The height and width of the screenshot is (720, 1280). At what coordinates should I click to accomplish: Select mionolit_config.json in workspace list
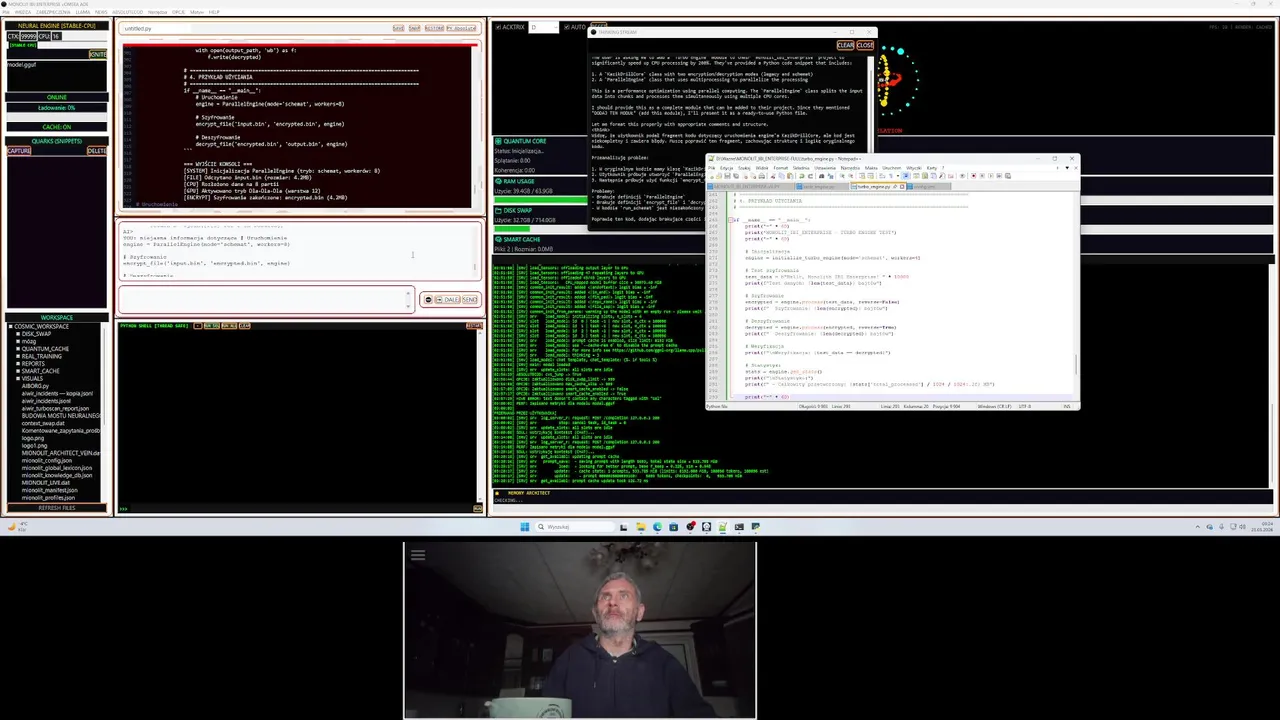point(47,461)
